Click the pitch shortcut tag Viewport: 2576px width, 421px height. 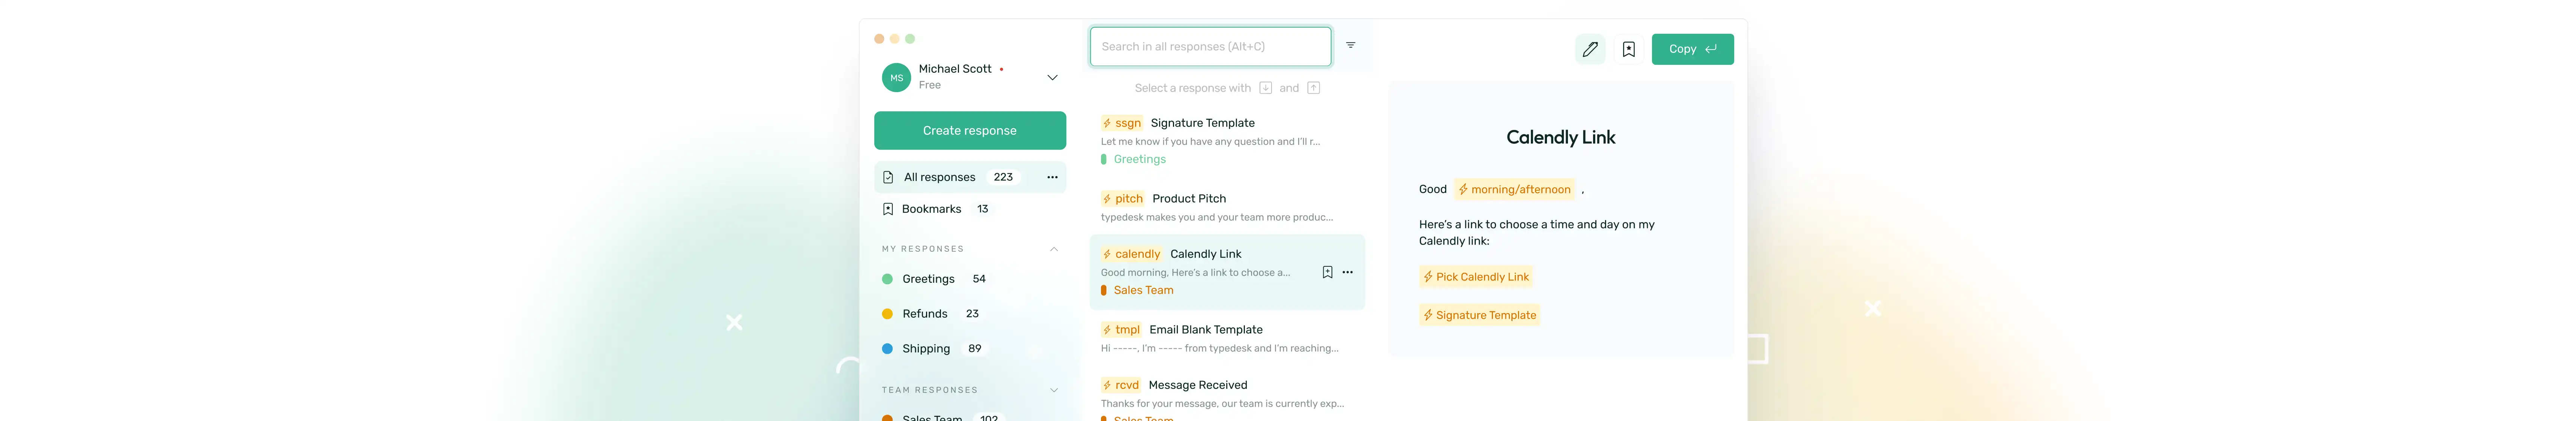pyautogui.click(x=1123, y=199)
